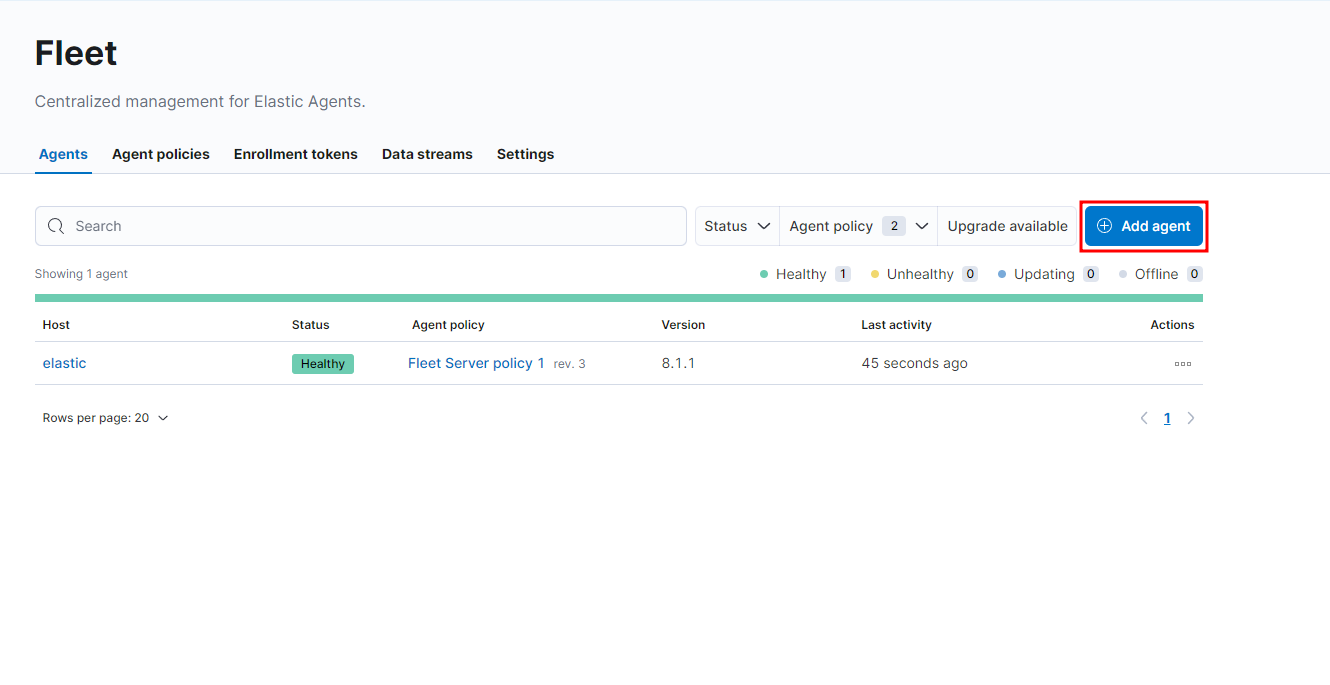The width and height of the screenshot is (1330, 685).
Task: Toggle the Upgrade available filter
Action: coord(1007,226)
